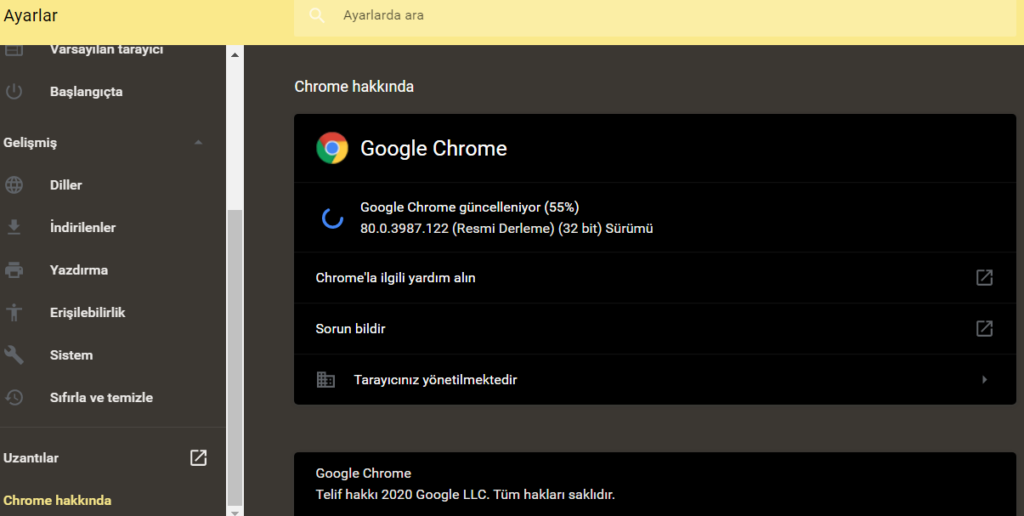Open Varsayılan tarayıcı settings section

(x=106, y=50)
